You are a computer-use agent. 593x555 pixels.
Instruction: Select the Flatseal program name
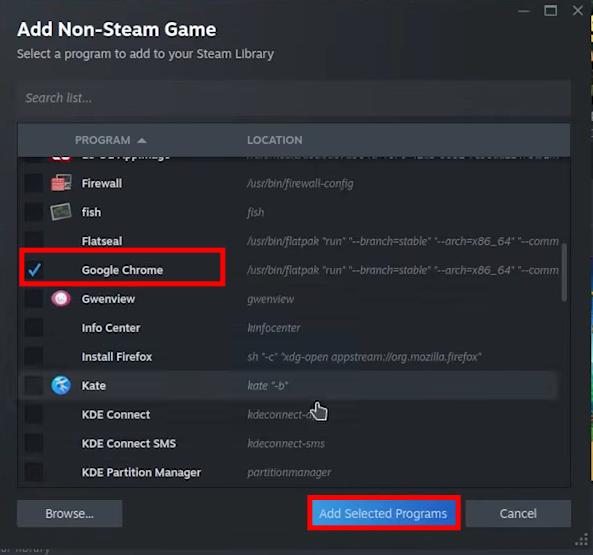pyautogui.click(x=102, y=241)
